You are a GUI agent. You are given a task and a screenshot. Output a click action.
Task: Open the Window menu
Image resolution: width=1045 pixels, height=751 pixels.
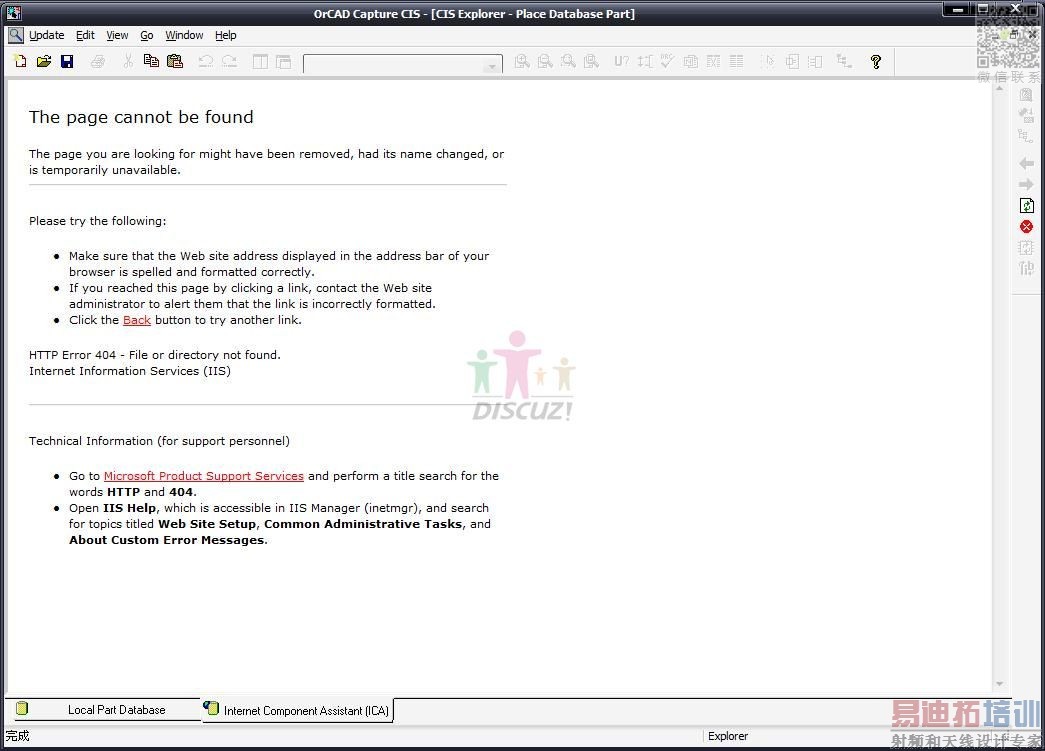pos(184,35)
